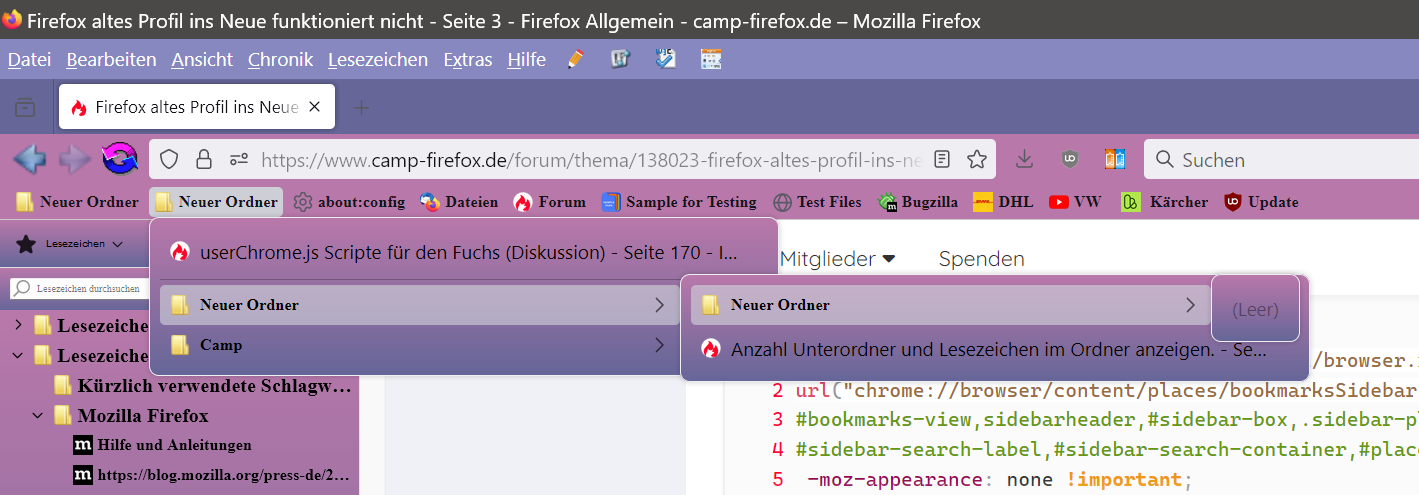Open the new tab plus button
1419x495 pixels.
[362, 108]
